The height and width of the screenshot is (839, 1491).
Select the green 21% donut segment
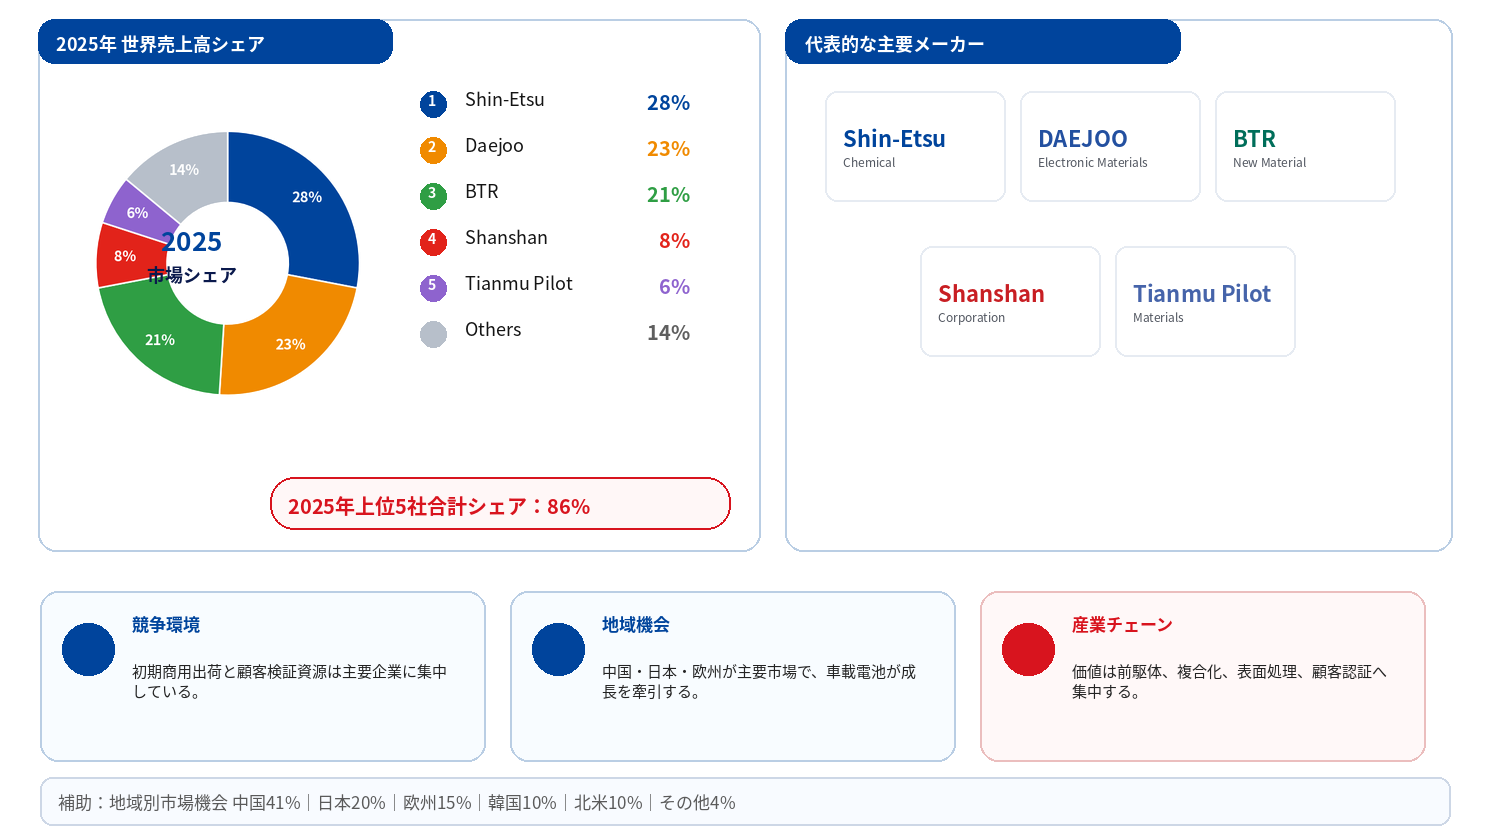pos(160,338)
